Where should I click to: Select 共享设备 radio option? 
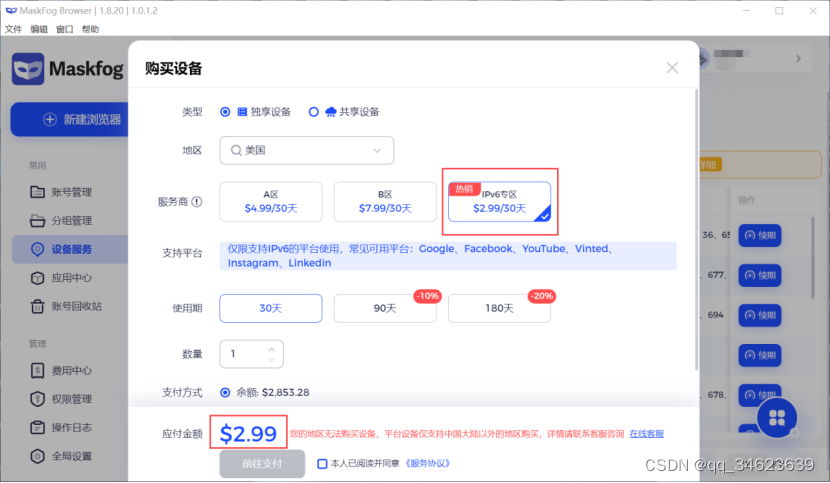point(314,112)
